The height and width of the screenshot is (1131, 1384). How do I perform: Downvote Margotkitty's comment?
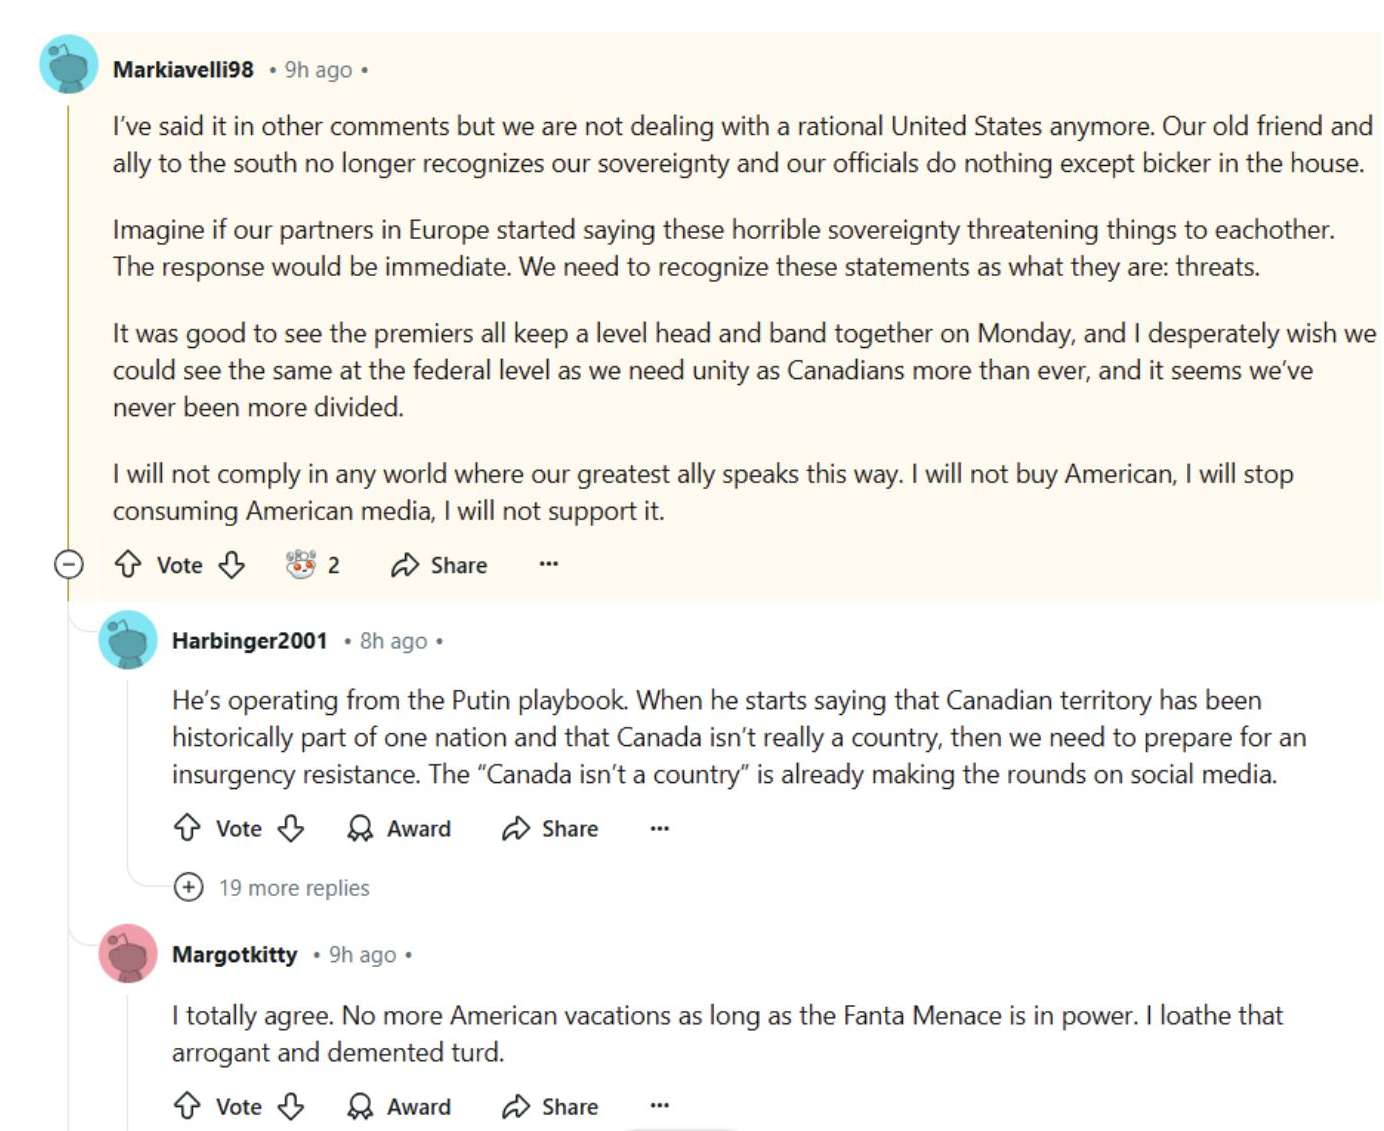click(x=291, y=1106)
